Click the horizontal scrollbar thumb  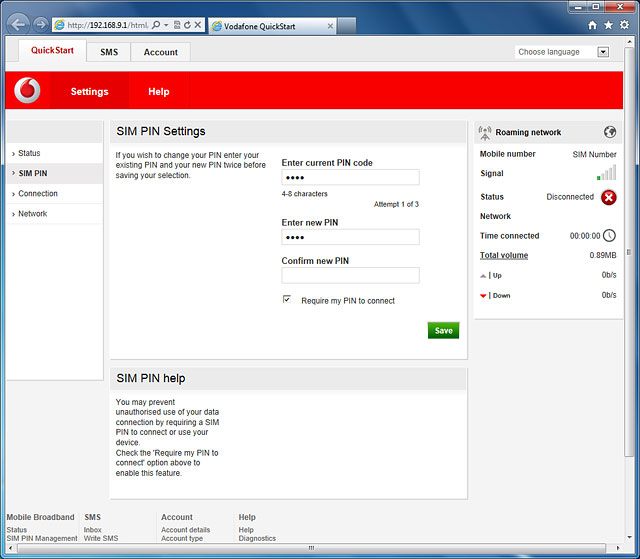(x=311, y=548)
